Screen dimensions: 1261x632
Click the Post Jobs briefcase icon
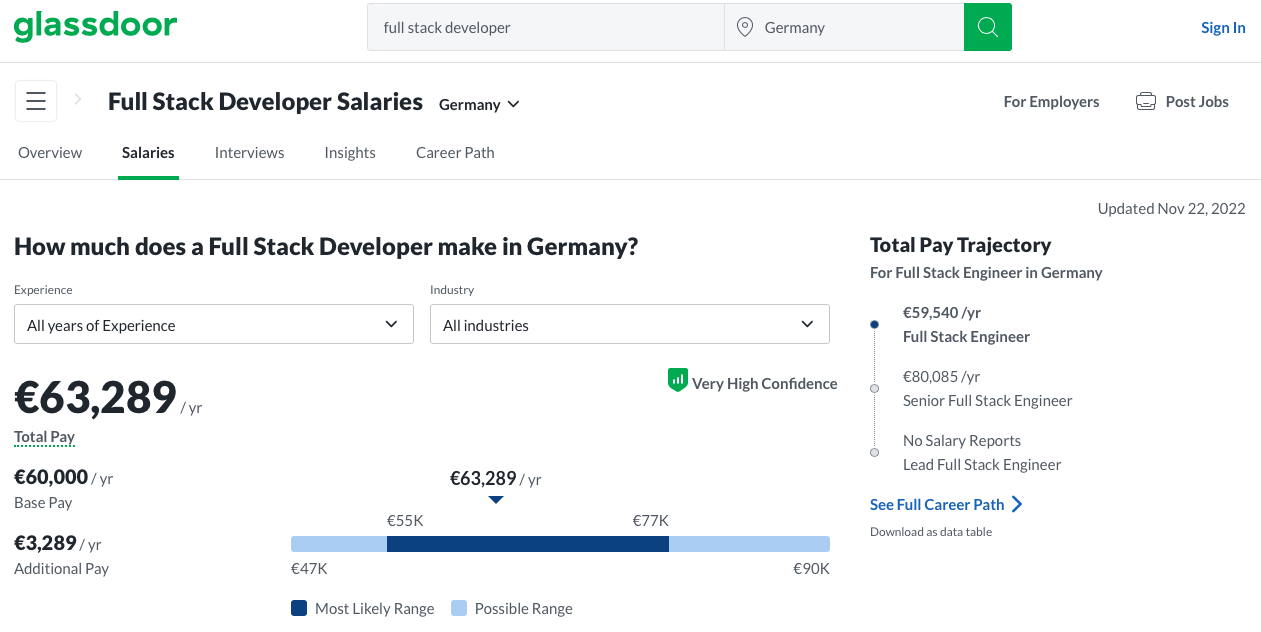pyautogui.click(x=1146, y=101)
